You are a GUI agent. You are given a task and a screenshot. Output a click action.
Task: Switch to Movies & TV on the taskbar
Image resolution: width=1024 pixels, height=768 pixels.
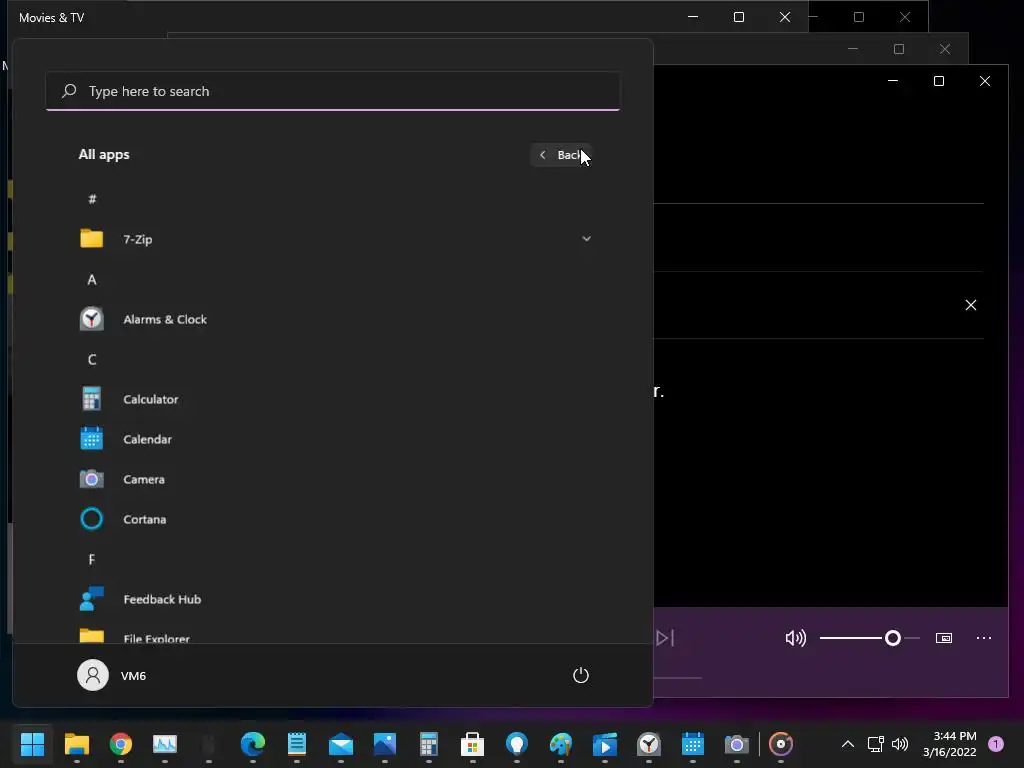pyautogui.click(x=605, y=744)
